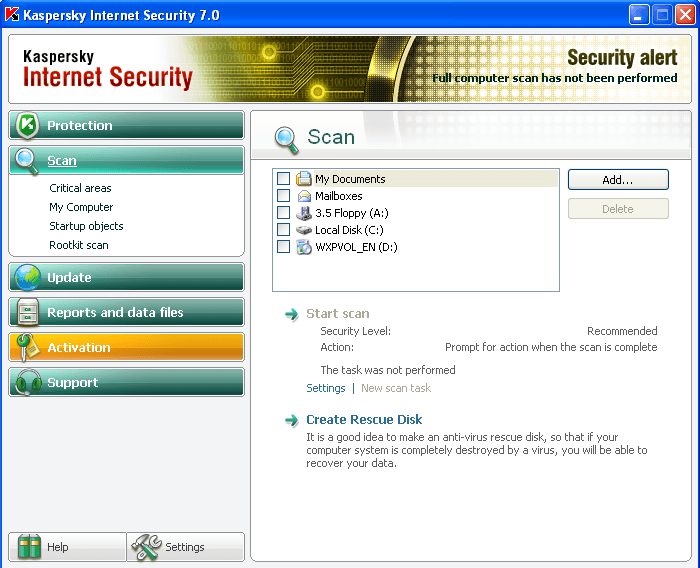Click the My Documents folder icon
This screenshot has height=568, width=700.
click(x=304, y=179)
